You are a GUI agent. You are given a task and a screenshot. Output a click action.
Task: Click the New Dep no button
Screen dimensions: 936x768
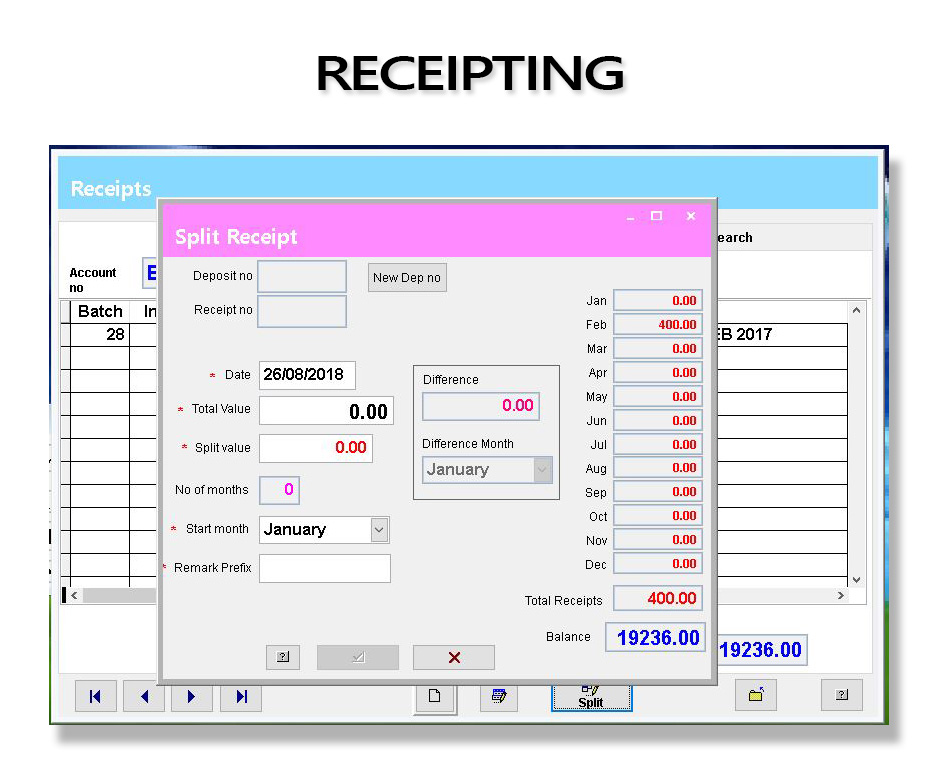pos(407,278)
